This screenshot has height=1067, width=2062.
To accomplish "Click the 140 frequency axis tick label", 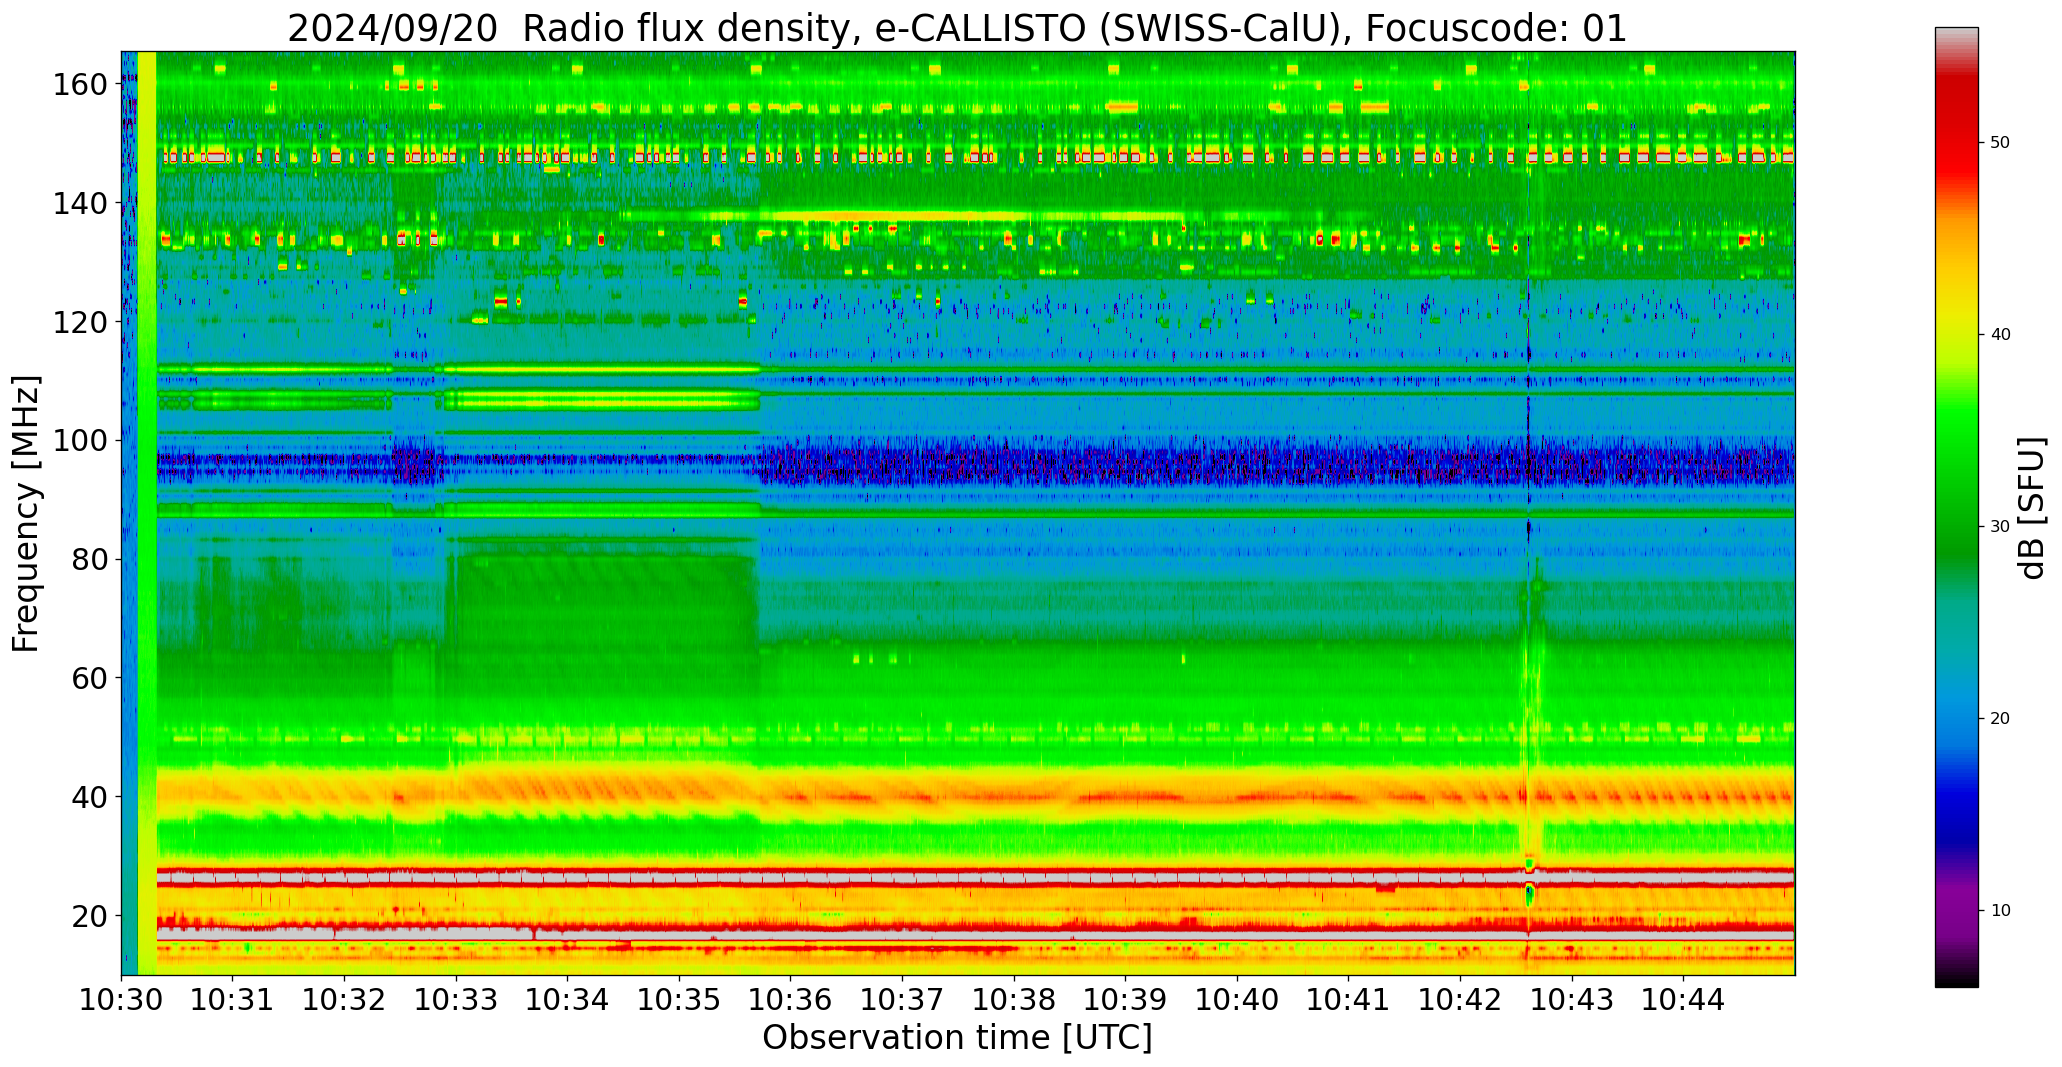I will 81,203.
